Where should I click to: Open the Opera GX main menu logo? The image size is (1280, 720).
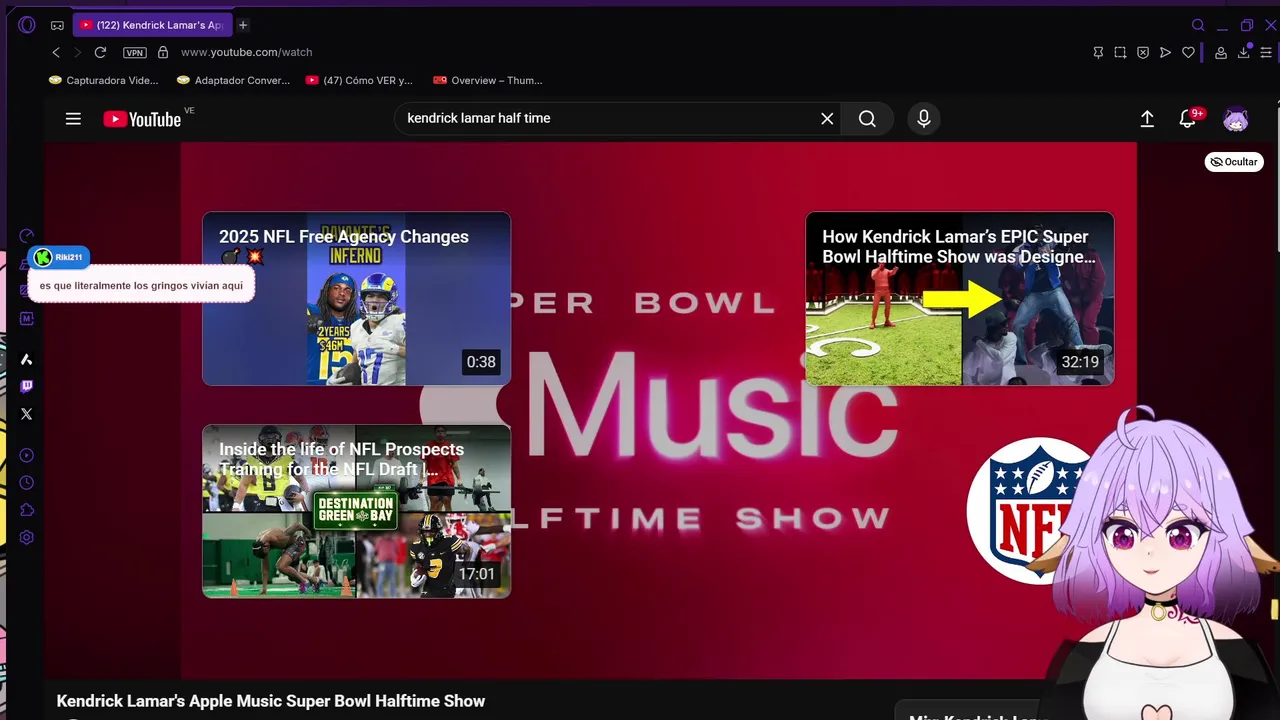[x=27, y=25]
